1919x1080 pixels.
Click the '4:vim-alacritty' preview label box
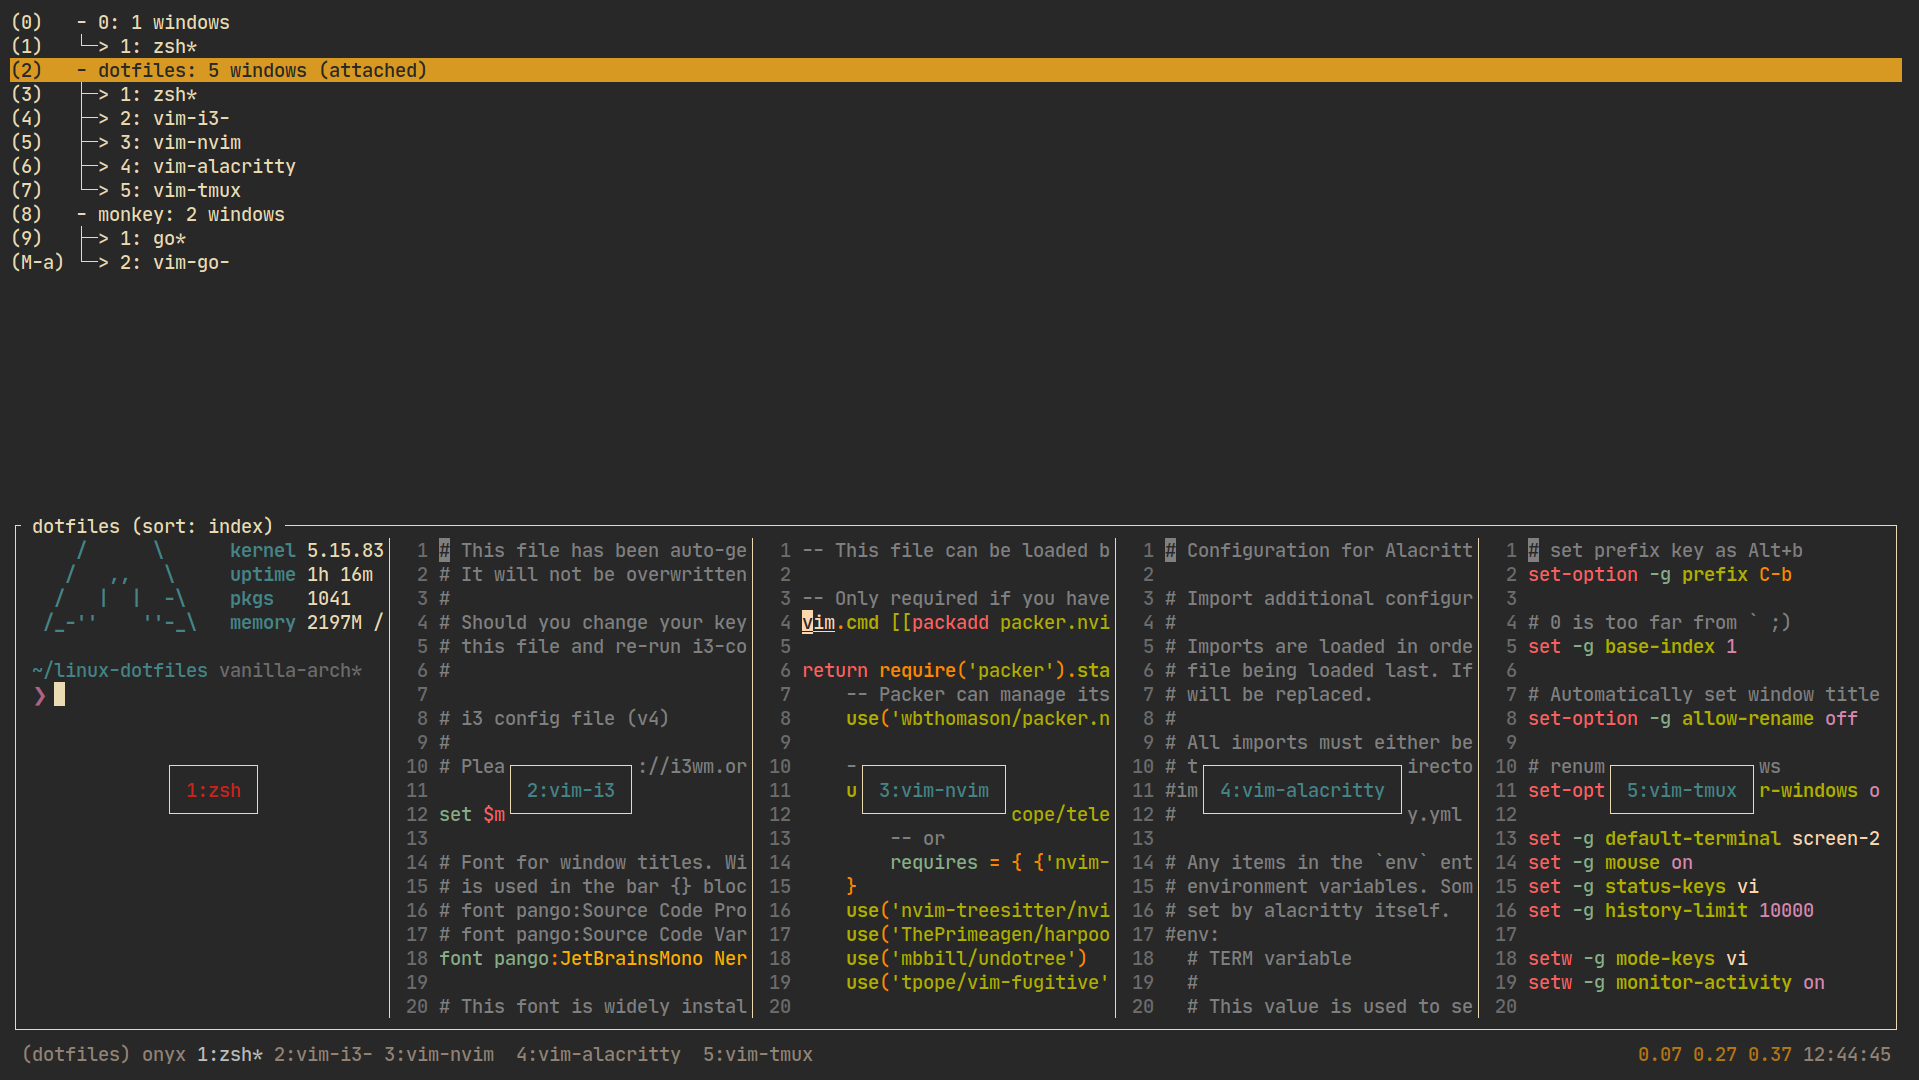(1302, 790)
